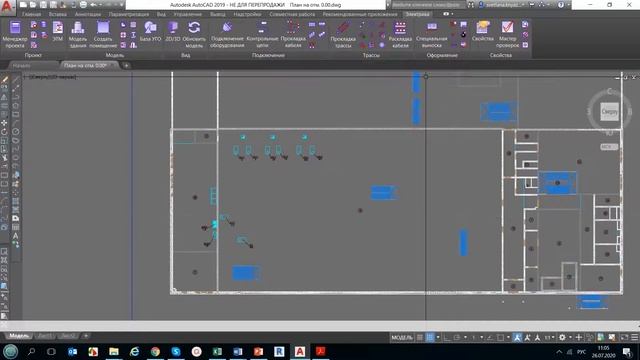This screenshot has height=360, width=640.
Task: Add new layout with plus button
Action: coord(86,336)
